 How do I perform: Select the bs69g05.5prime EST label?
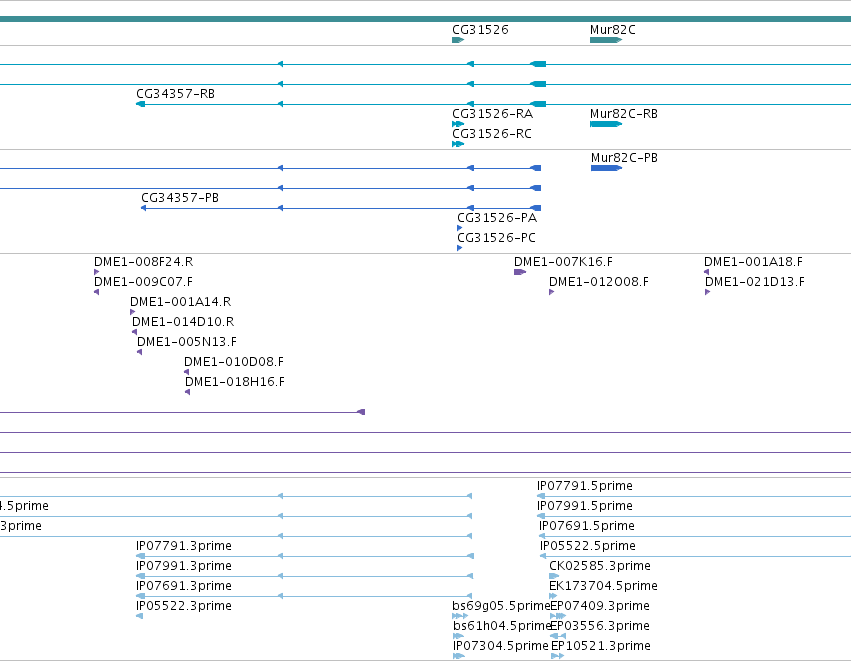[x=501, y=607]
